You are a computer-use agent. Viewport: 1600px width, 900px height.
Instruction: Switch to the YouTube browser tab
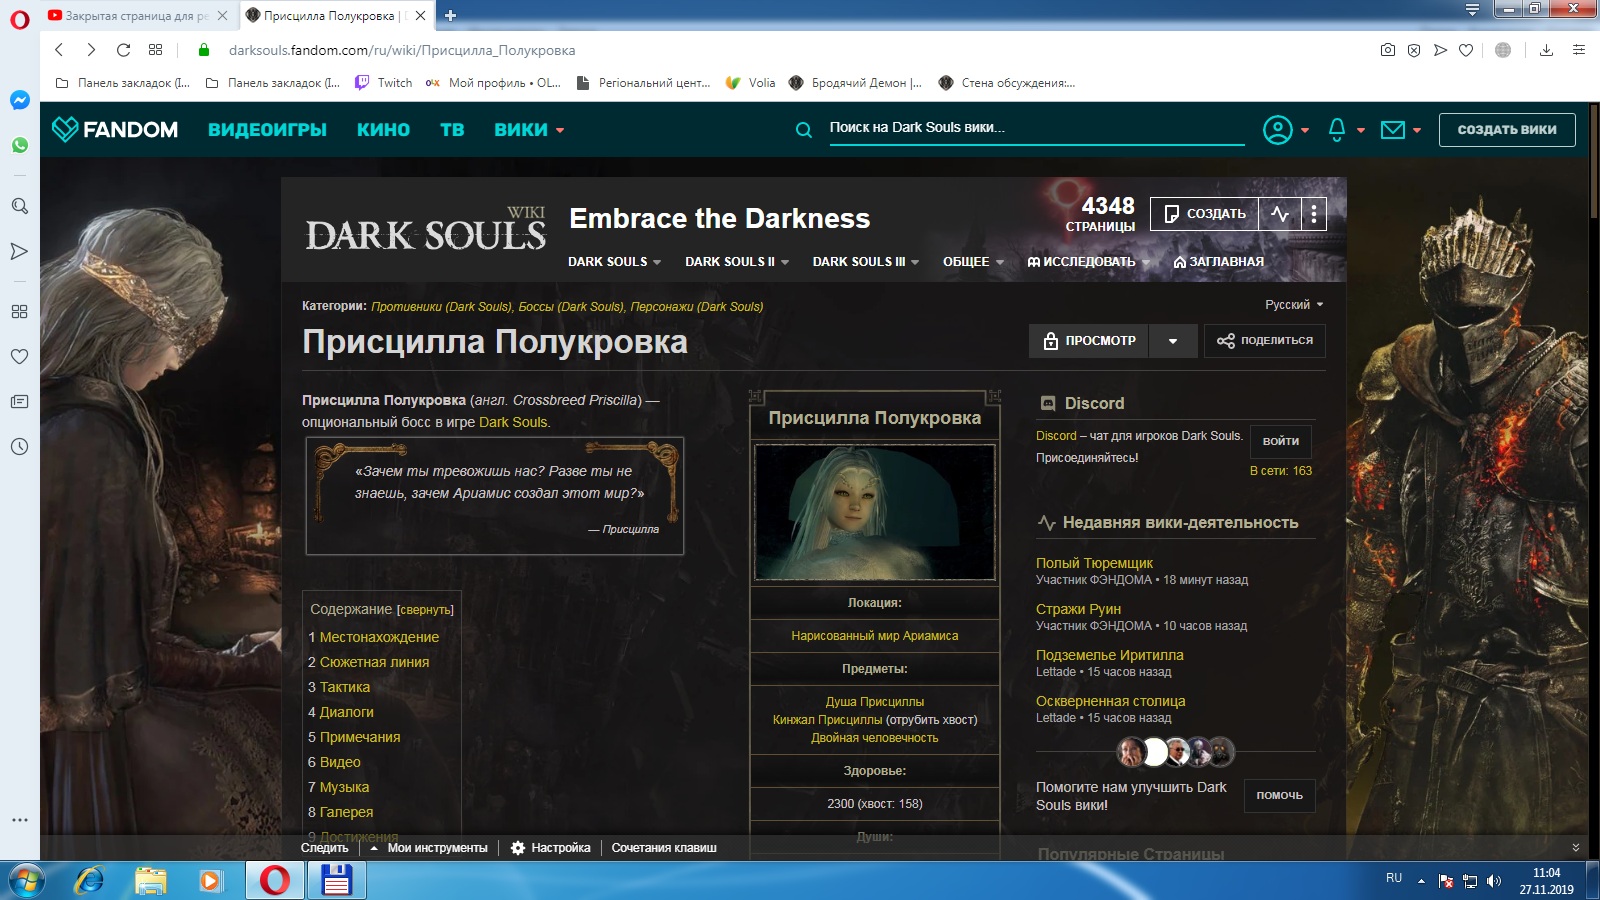pos(138,16)
